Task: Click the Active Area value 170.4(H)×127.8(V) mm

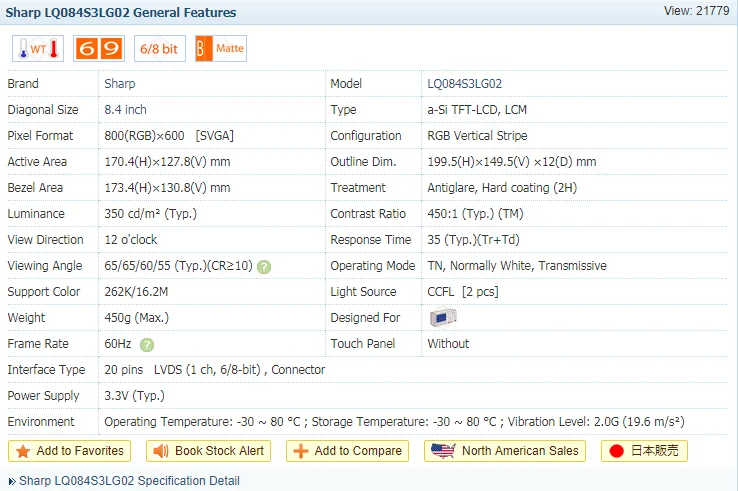Action: pyautogui.click(x=167, y=162)
